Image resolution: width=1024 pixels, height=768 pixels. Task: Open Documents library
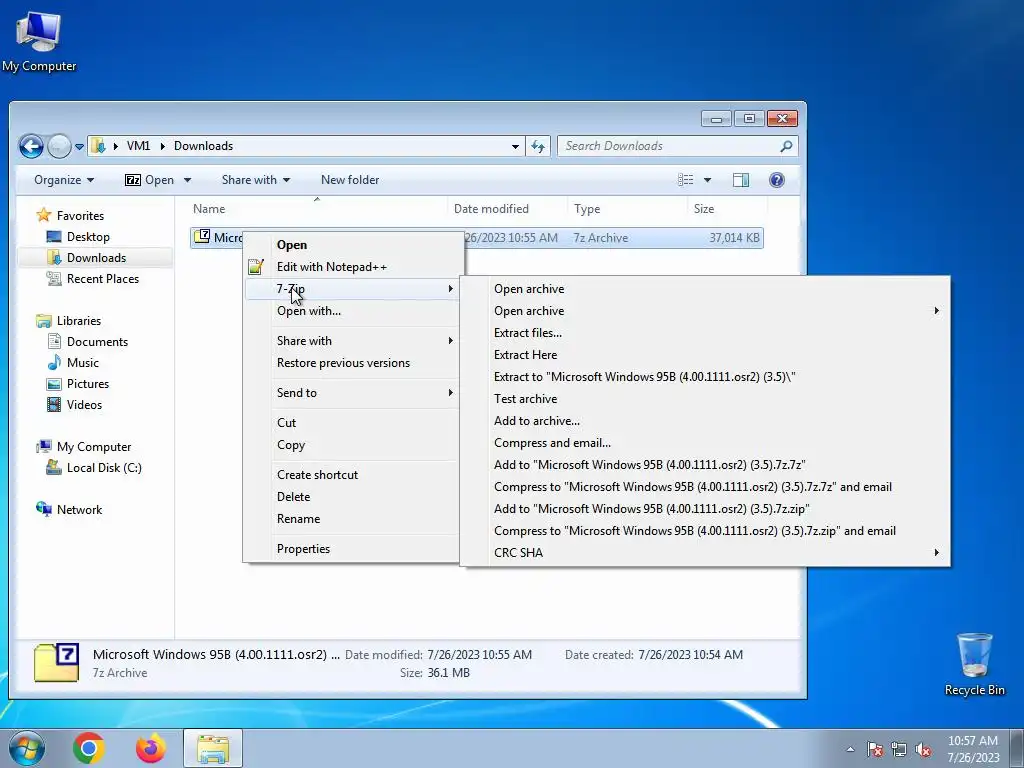pyautogui.click(x=97, y=342)
